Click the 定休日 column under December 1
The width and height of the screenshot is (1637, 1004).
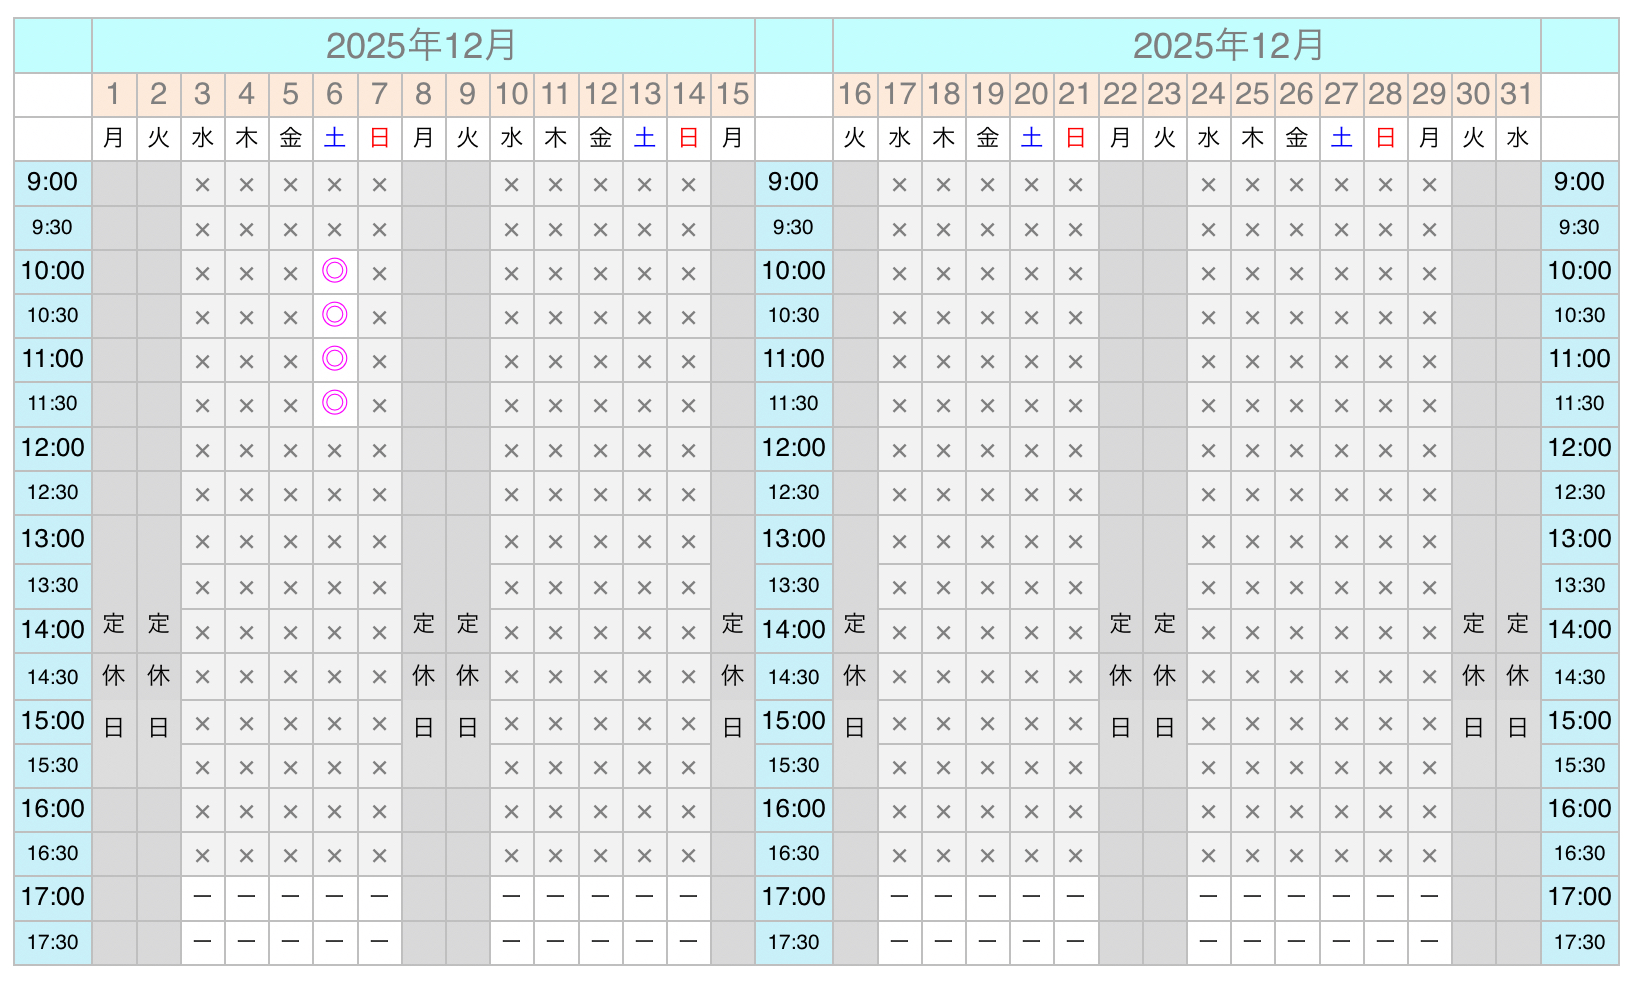pos(114,675)
